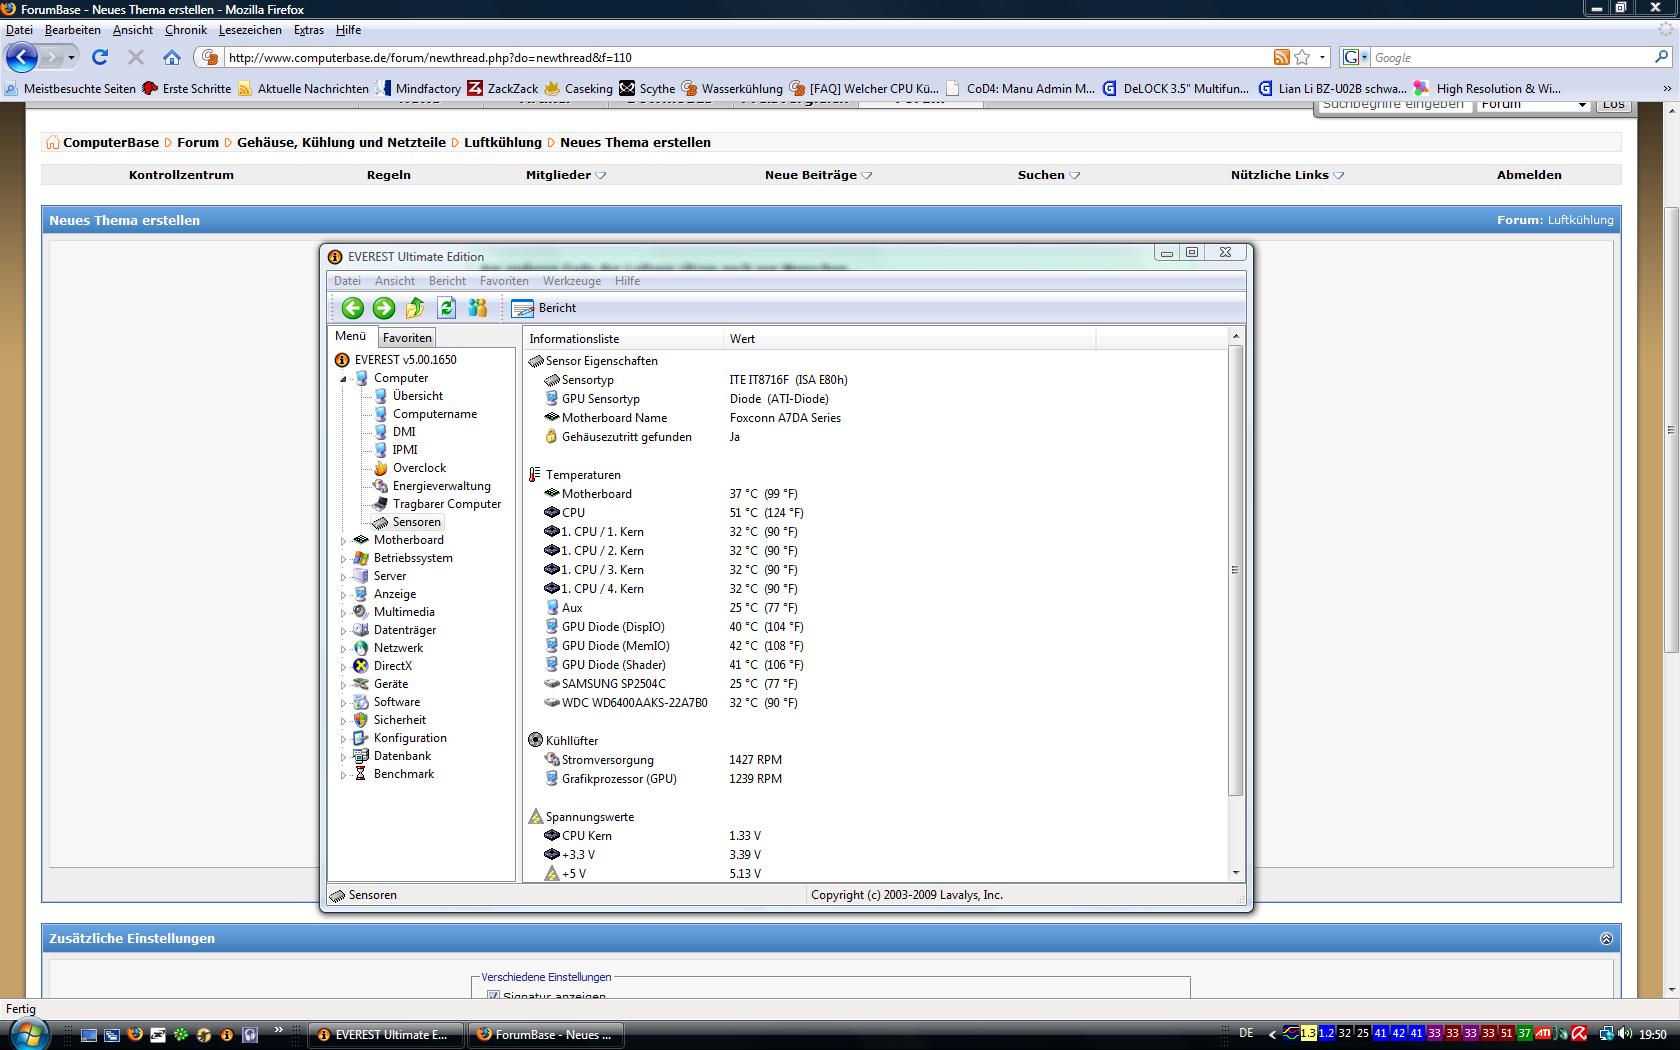Open the Kontrollzentrum link
1680x1050 pixels.
tap(181, 175)
